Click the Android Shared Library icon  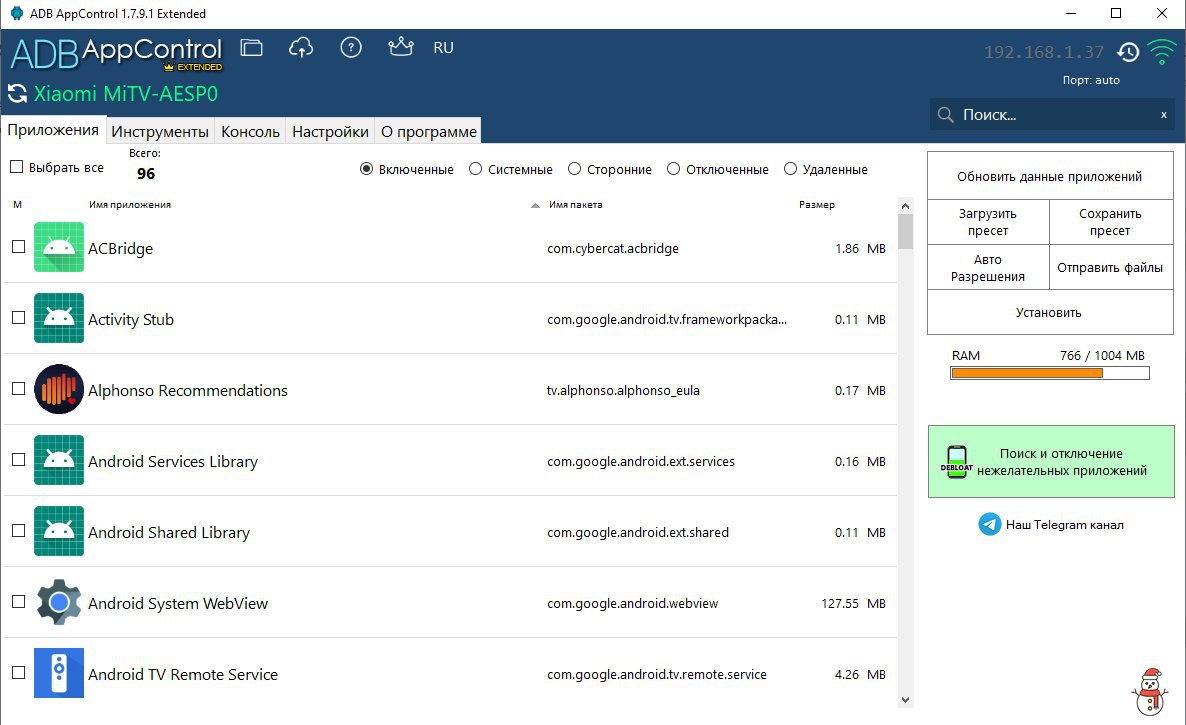59,531
